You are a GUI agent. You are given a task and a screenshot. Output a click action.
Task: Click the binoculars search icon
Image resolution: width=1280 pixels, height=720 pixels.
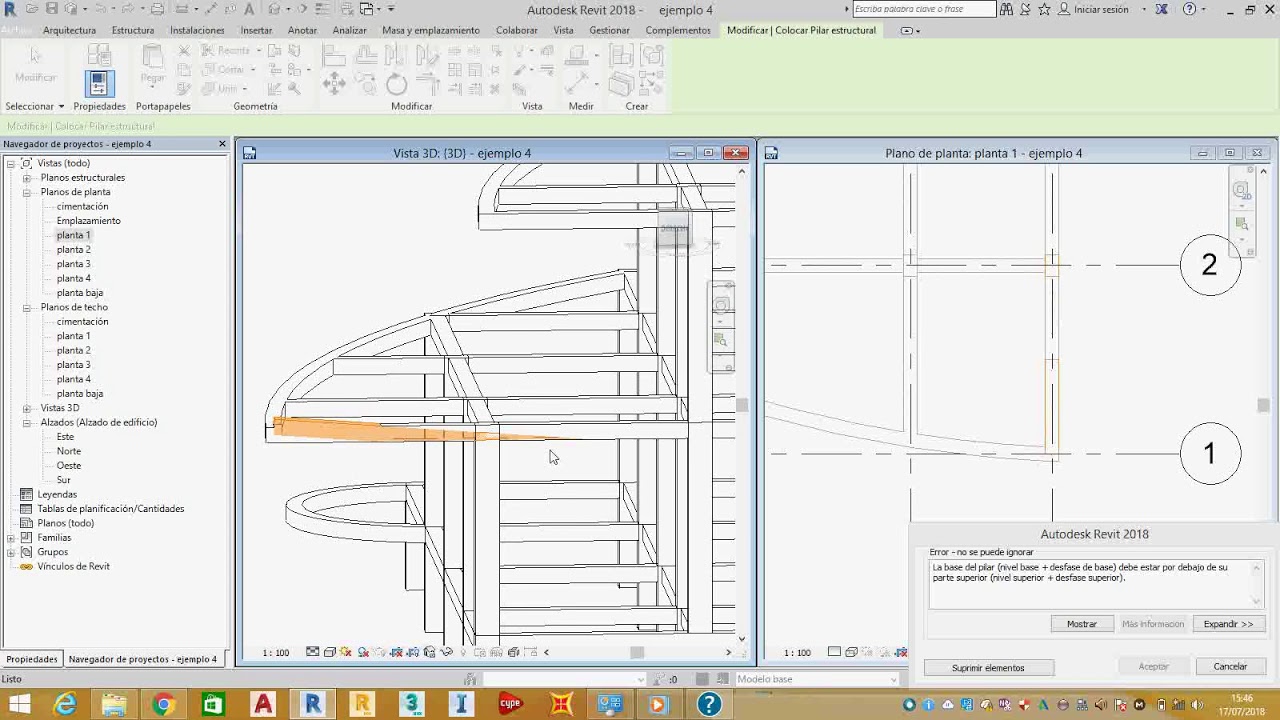click(1006, 9)
